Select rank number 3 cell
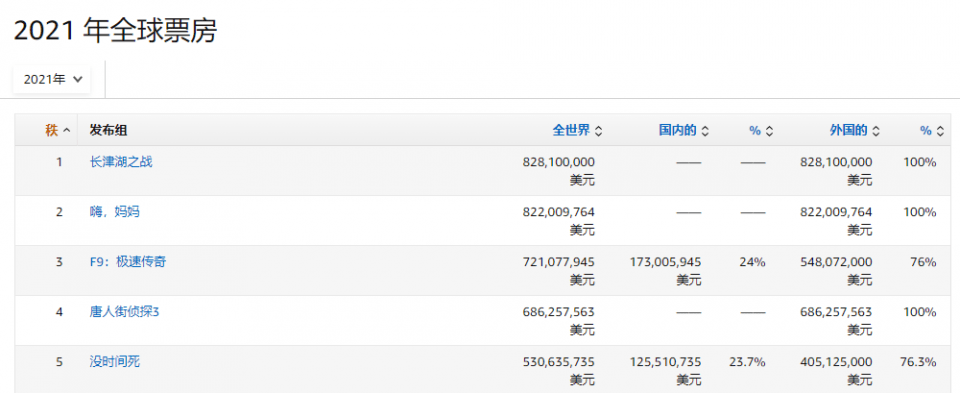 click(x=59, y=262)
